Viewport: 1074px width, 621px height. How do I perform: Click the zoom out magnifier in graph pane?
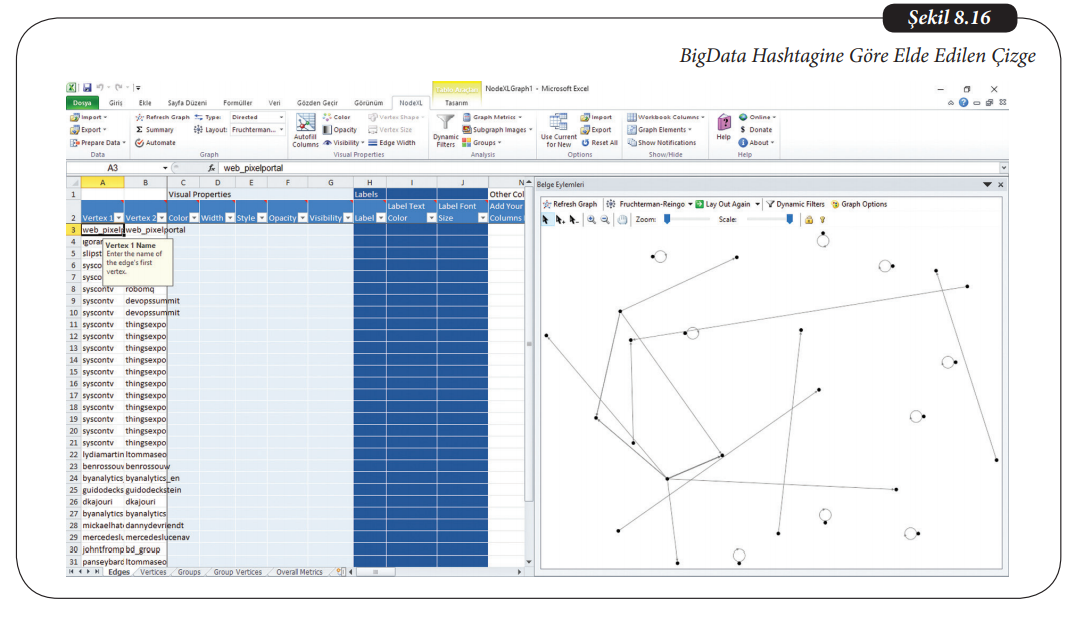(606, 219)
